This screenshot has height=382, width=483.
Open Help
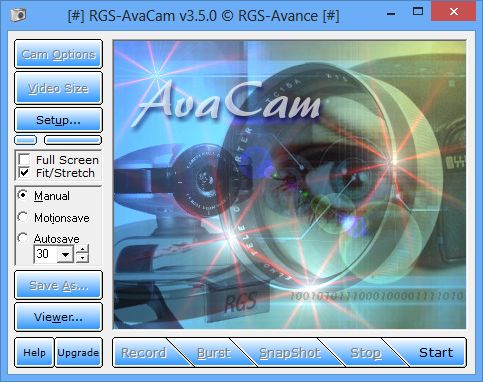coord(34,352)
